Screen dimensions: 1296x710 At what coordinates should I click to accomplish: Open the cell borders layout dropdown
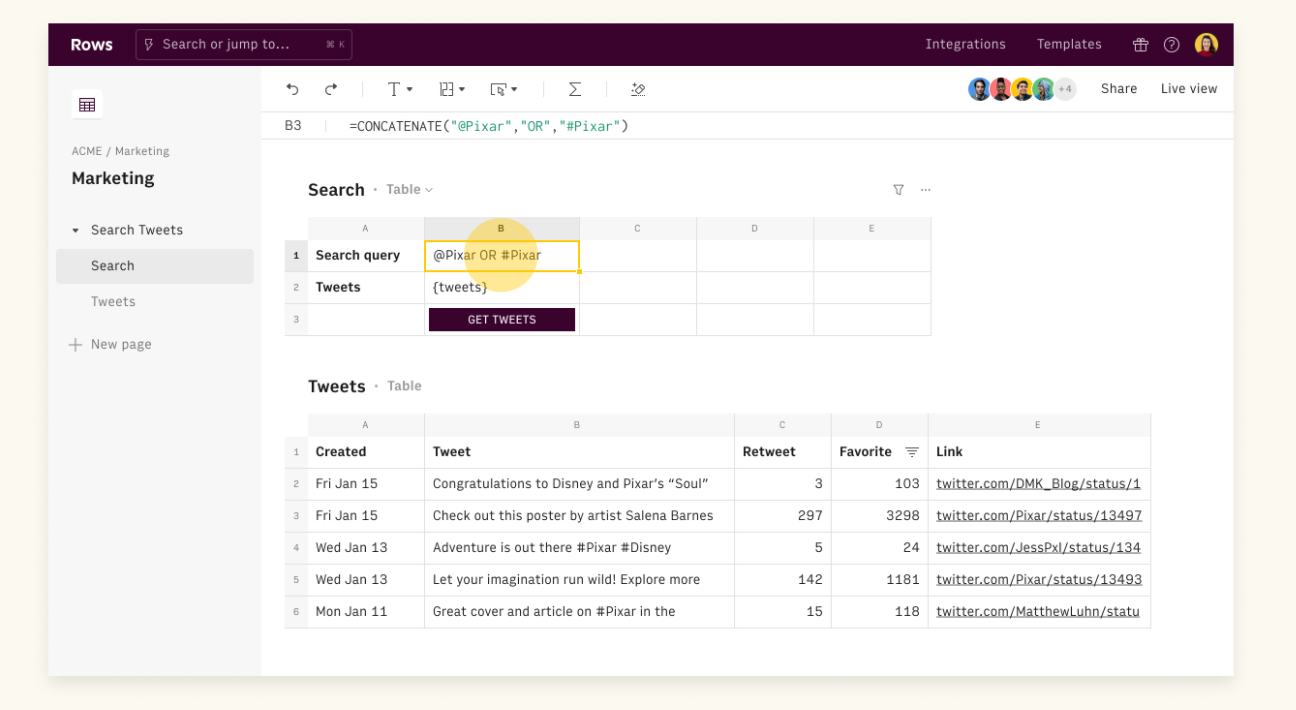pos(452,89)
